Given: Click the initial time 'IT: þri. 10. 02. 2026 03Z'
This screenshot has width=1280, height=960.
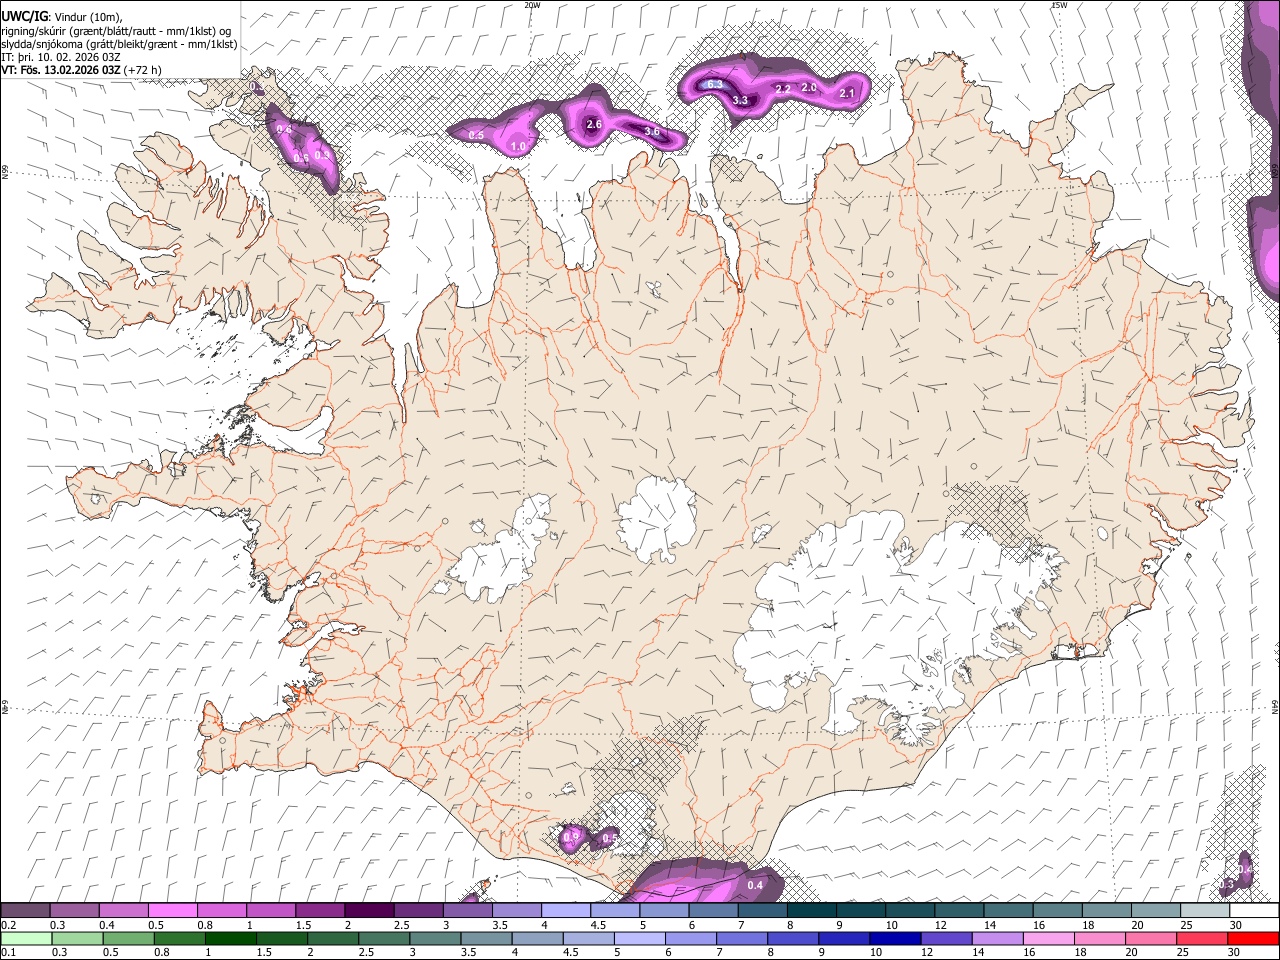Looking at the screenshot, I should coord(61,57).
